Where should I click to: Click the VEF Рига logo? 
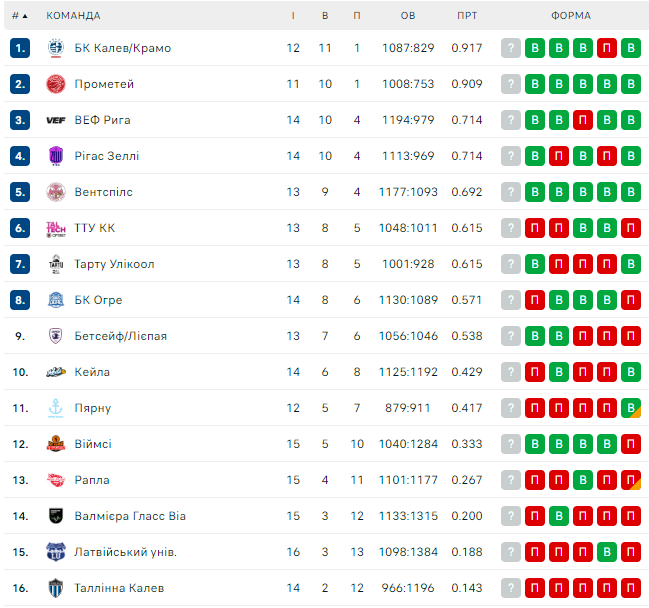tap(56, 120)
